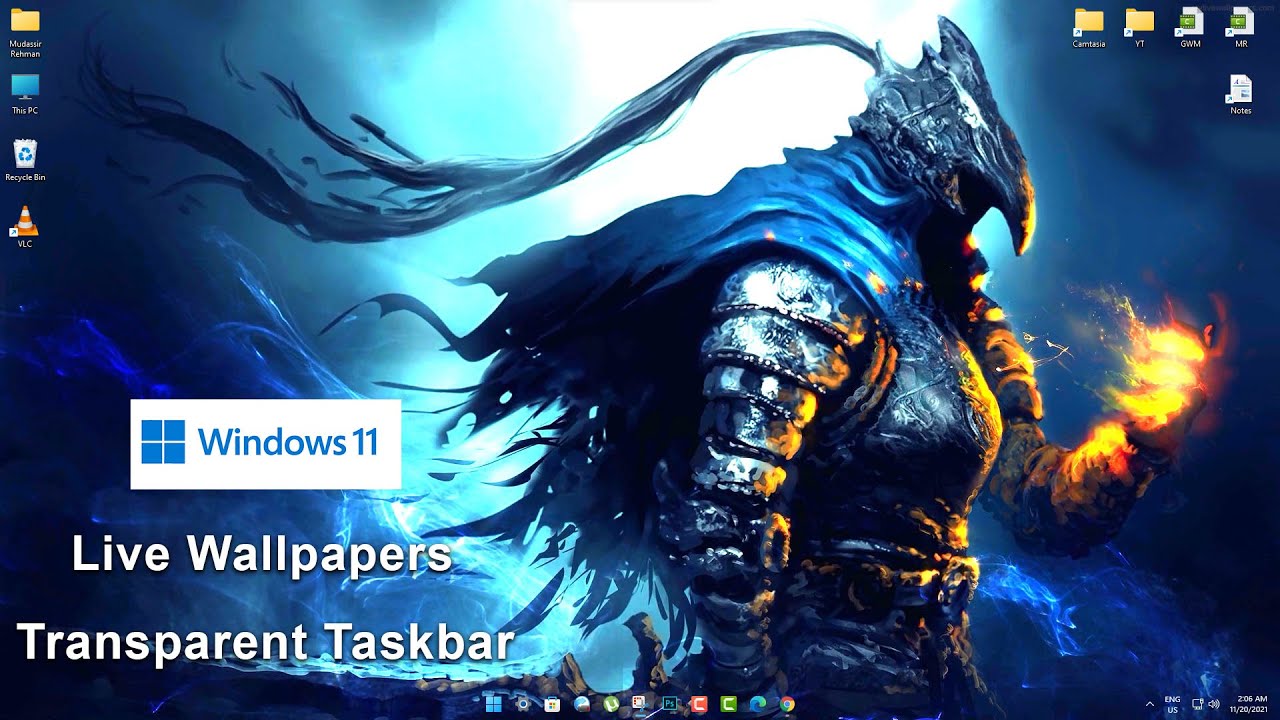The height and width of the screenshot is (720, 1280).
Task: Launch Settings from the taskbar gear icon
Action: (523, 704)
